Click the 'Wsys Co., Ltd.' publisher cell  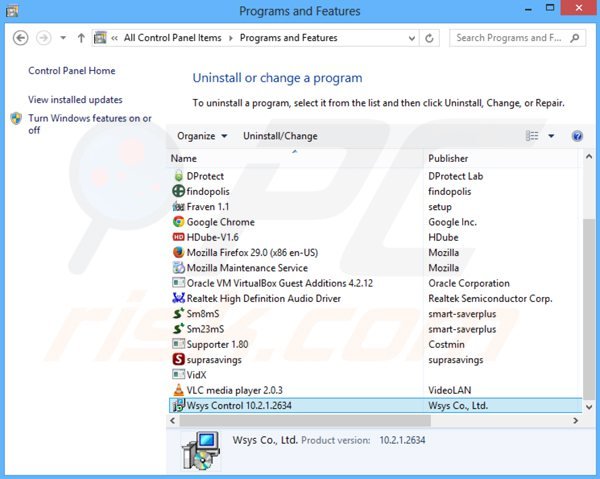pos(458,406)
